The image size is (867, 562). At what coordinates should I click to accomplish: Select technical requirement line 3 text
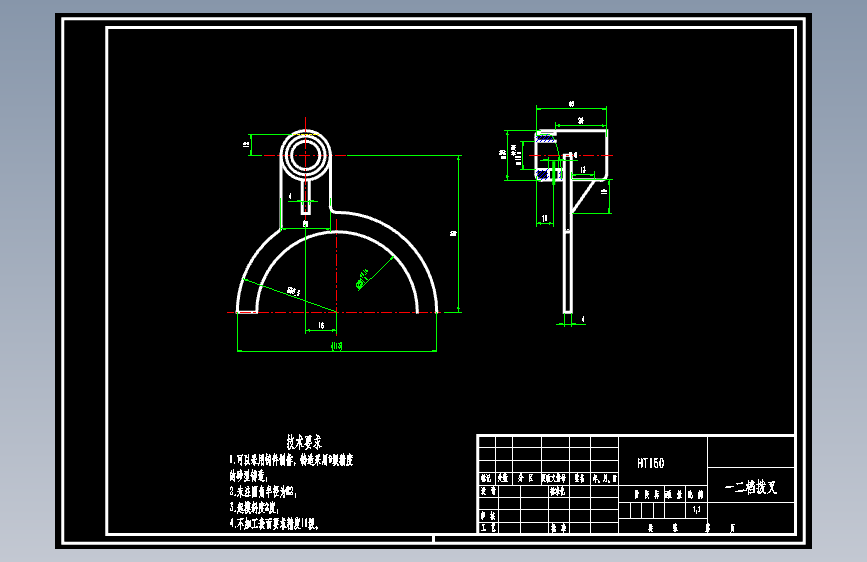(254, 507)
